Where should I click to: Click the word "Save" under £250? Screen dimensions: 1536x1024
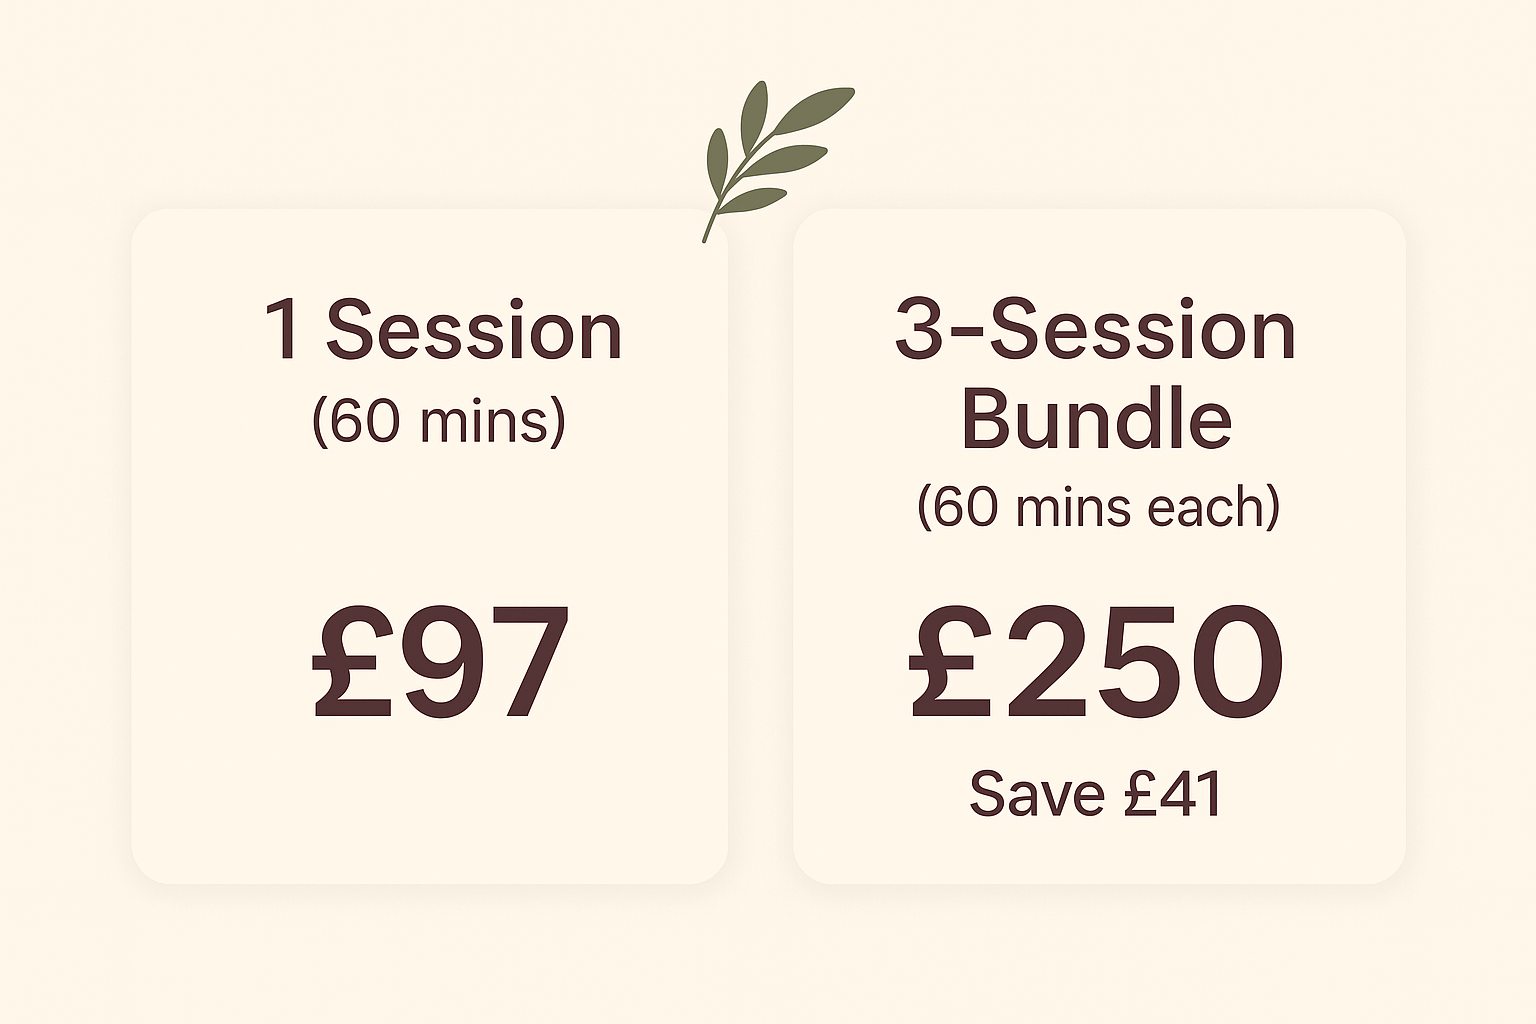[x=1037, y=795]
